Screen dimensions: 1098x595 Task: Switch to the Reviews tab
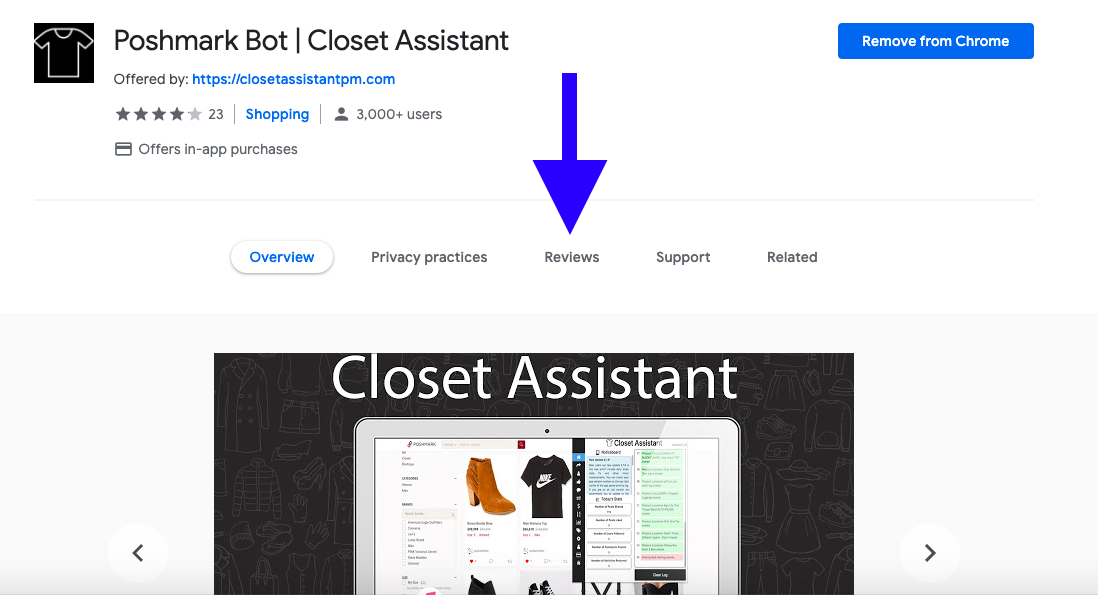[x=571, y=257]
